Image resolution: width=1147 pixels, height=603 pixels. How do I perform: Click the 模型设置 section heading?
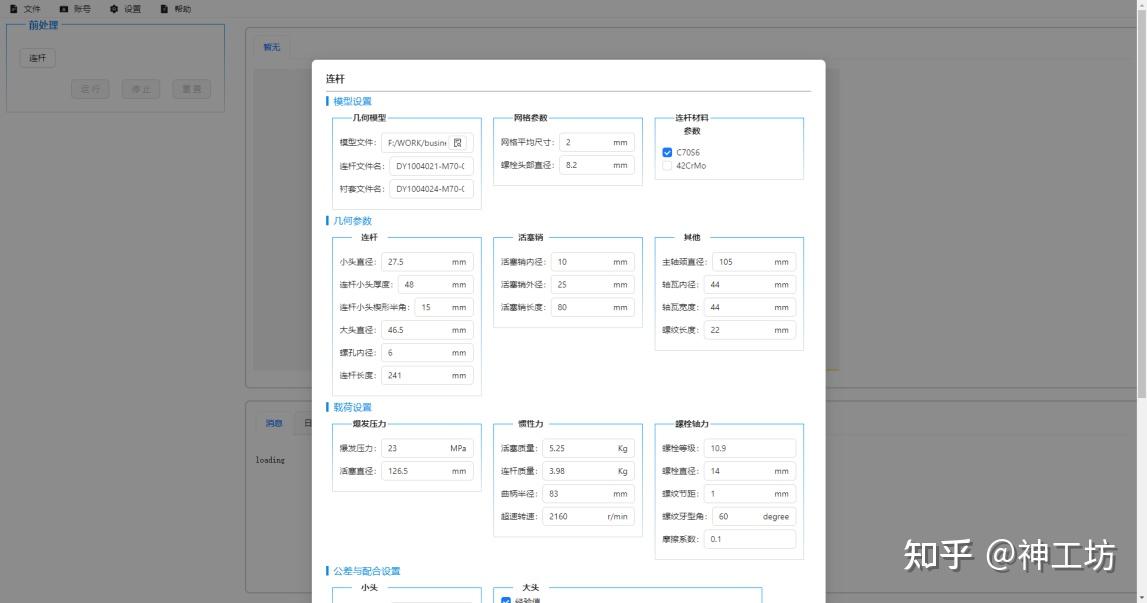tap(353, 102)
